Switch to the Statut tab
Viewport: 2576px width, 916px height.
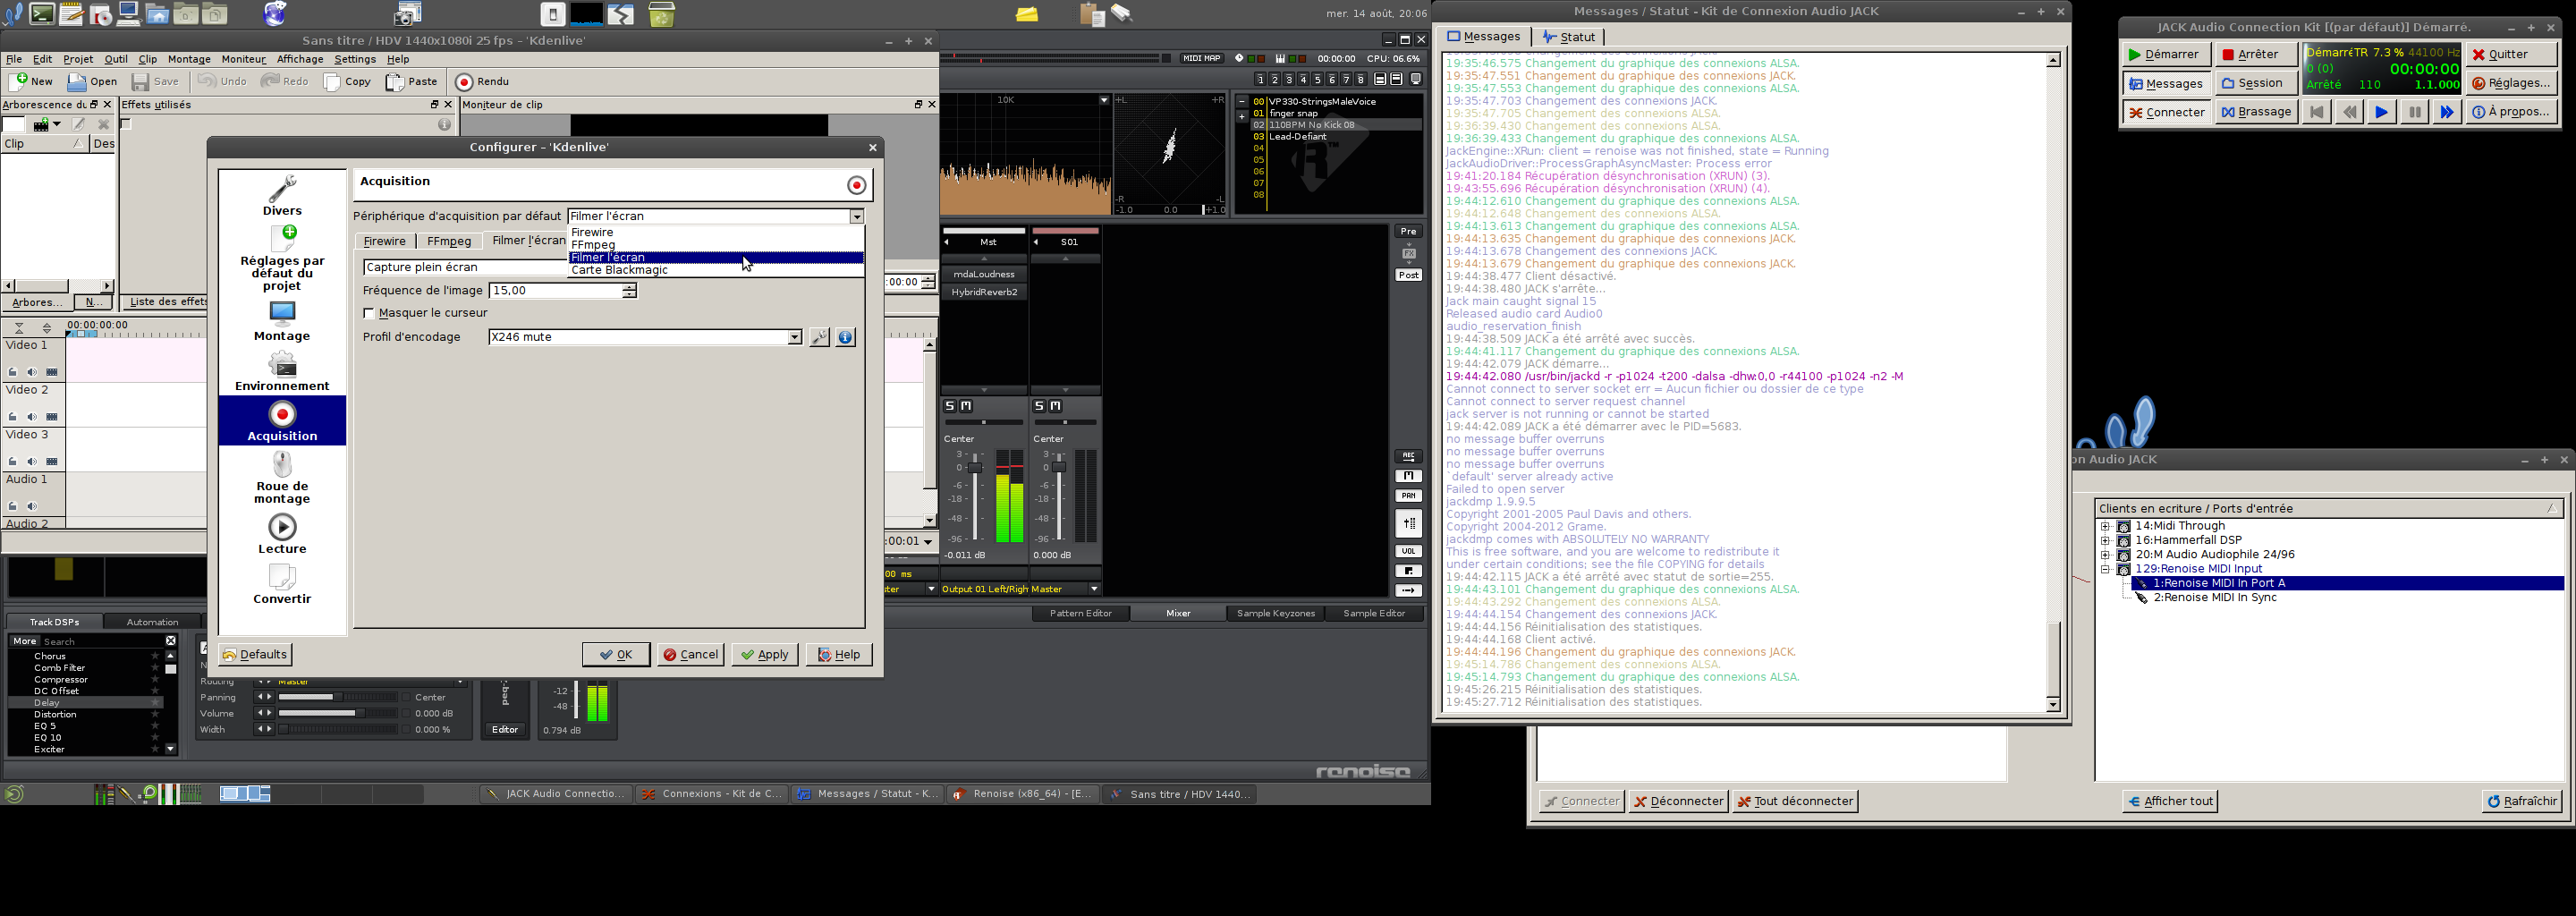(1569, 37)
